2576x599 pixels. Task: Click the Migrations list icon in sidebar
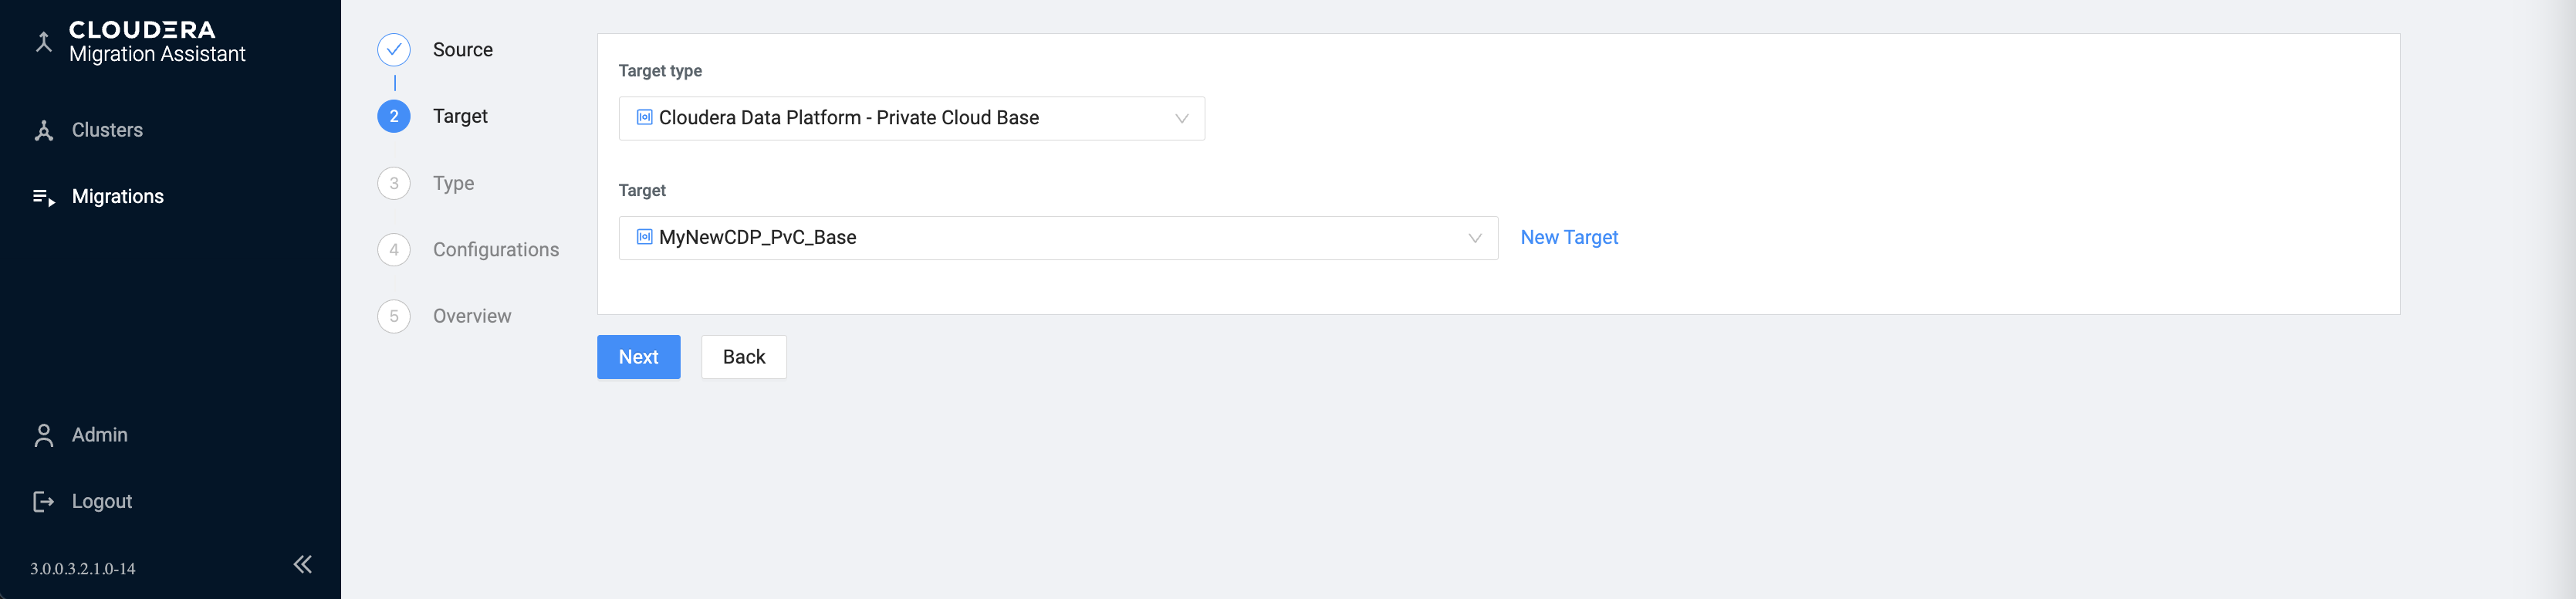point(43,197)
